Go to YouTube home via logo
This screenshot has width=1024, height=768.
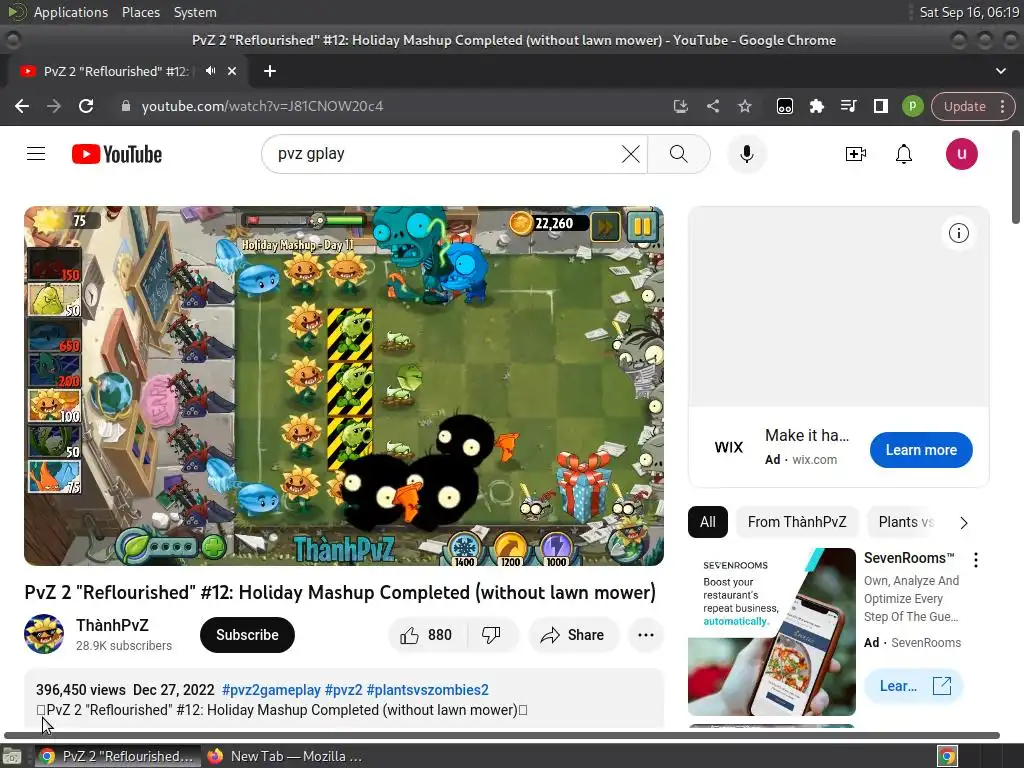(117, 154)
